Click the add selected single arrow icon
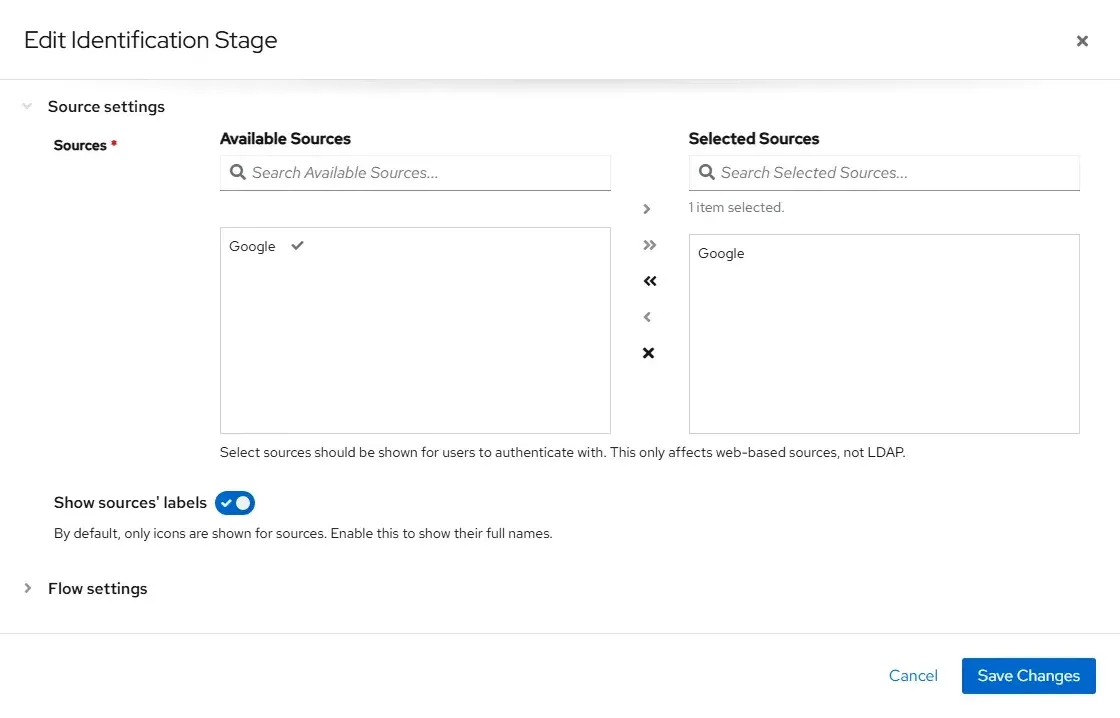1120x718 pixels. (647, 209)
